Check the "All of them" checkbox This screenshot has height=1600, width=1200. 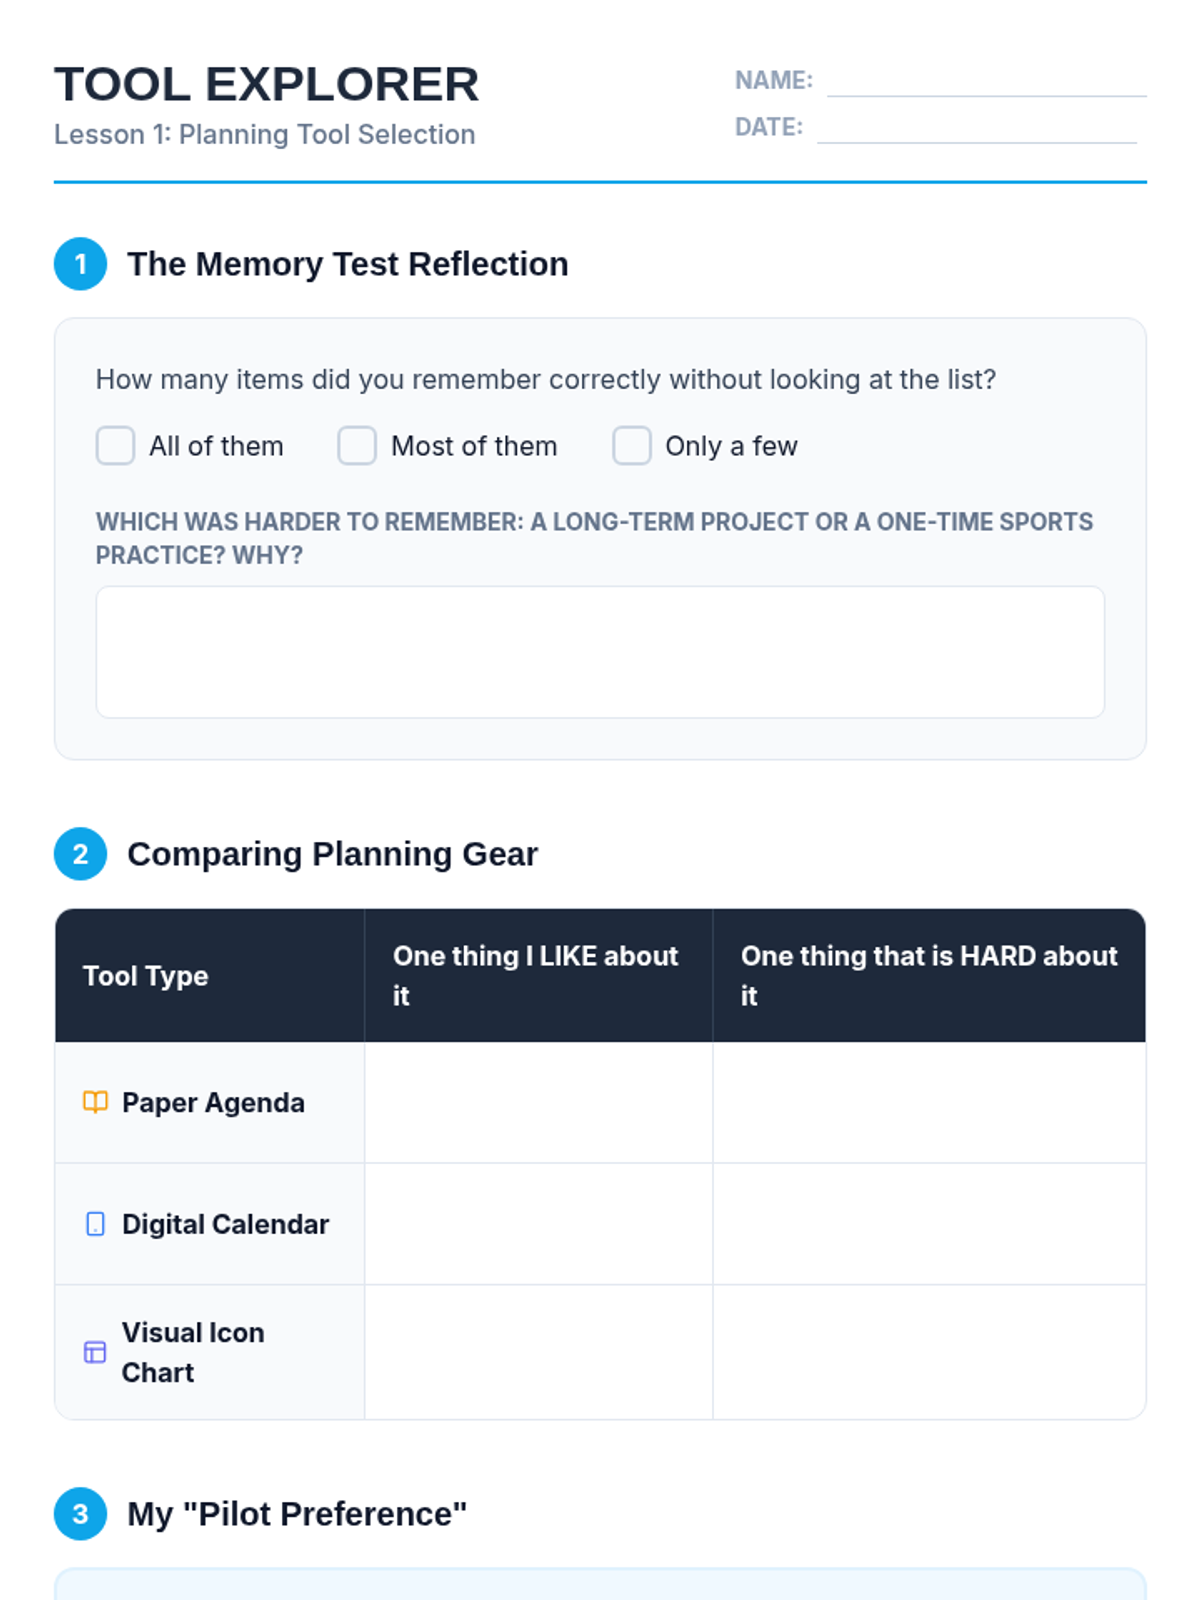point(115,446)
